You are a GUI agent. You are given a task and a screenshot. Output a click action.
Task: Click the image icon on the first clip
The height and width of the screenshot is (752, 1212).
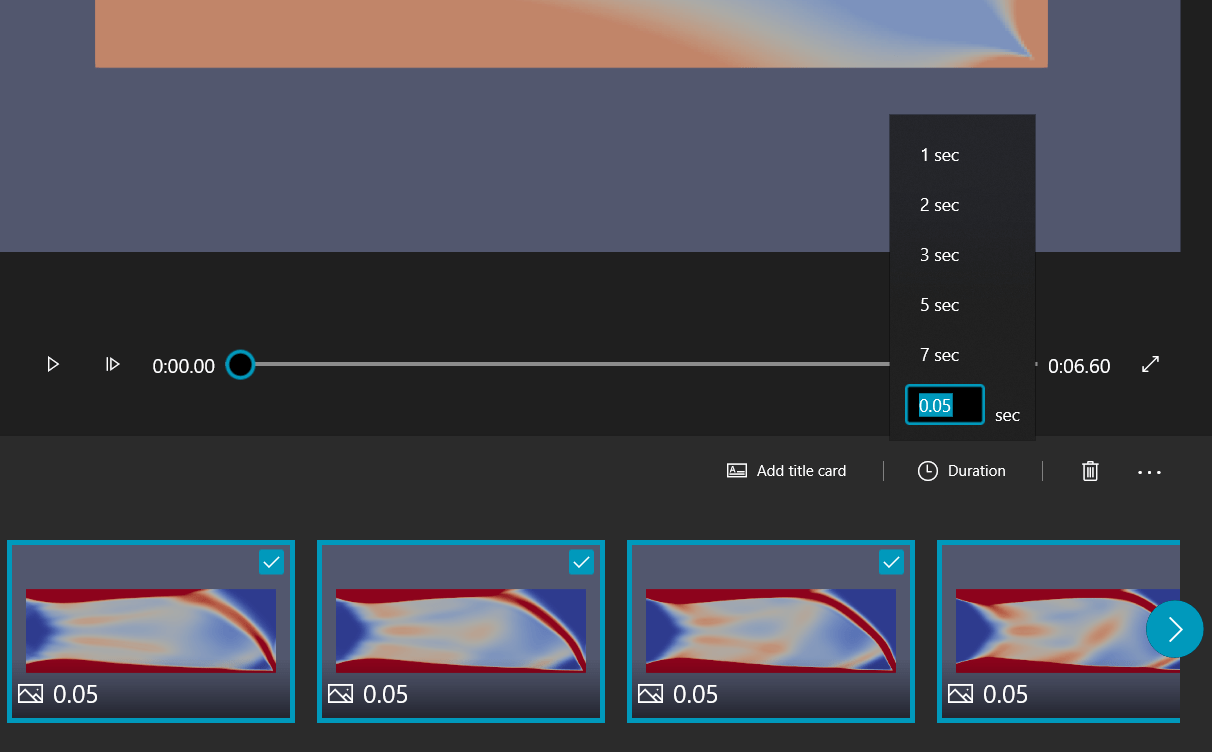pos(31,693)
